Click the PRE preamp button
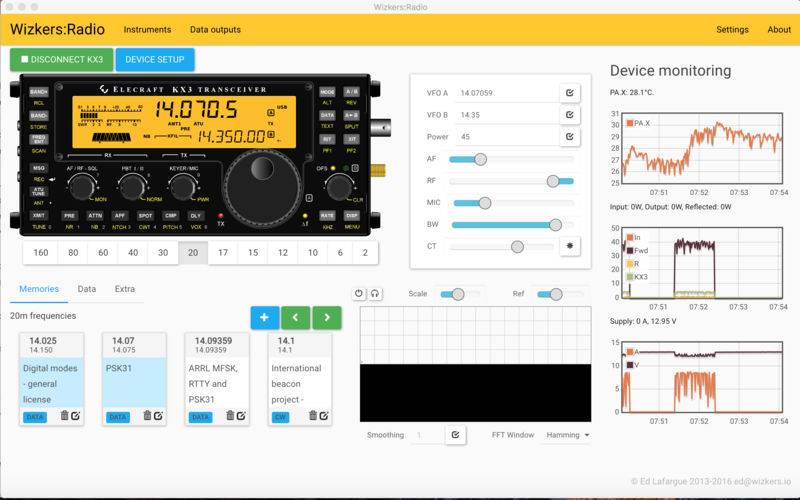Image resolution: width=800 pixels, height=500 pixels. pos(69,216)
